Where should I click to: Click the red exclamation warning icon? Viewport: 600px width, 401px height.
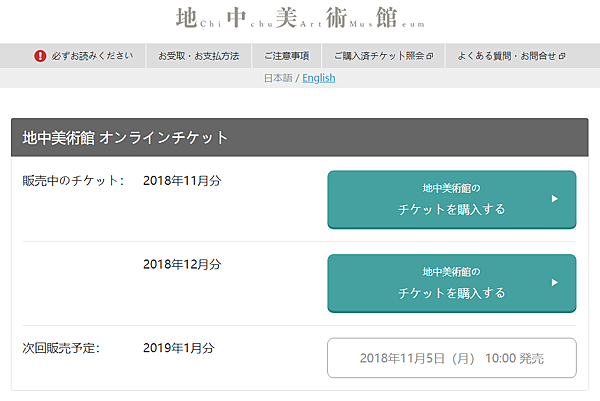point(40,56)
